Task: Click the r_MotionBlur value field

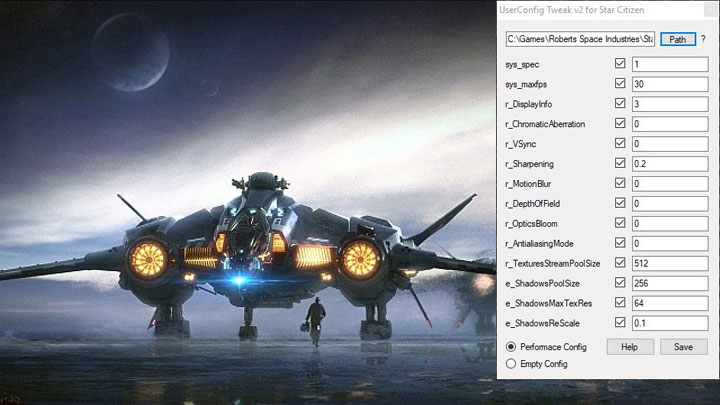Action: pos(670,184)
